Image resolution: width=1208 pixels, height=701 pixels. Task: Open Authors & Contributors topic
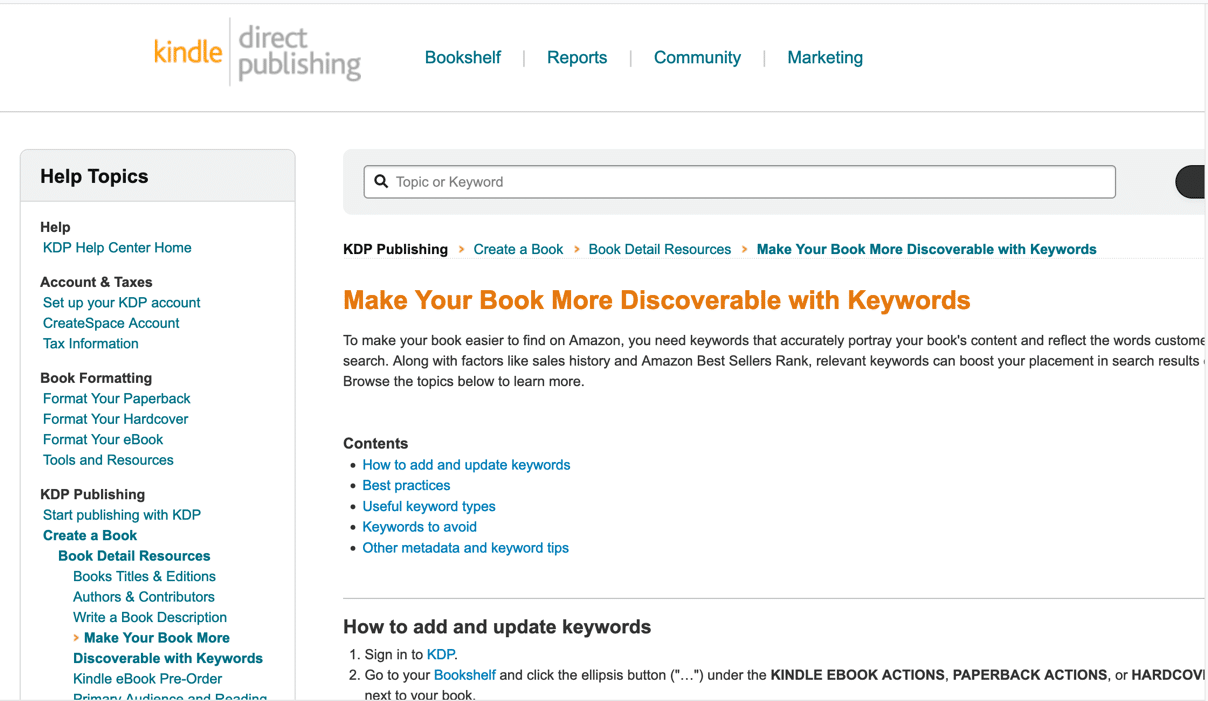(x=144, y=597)
